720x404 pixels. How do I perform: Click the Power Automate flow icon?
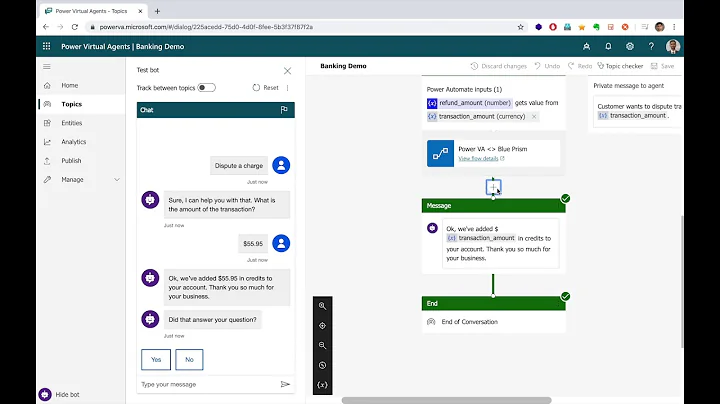pos(440,153)
